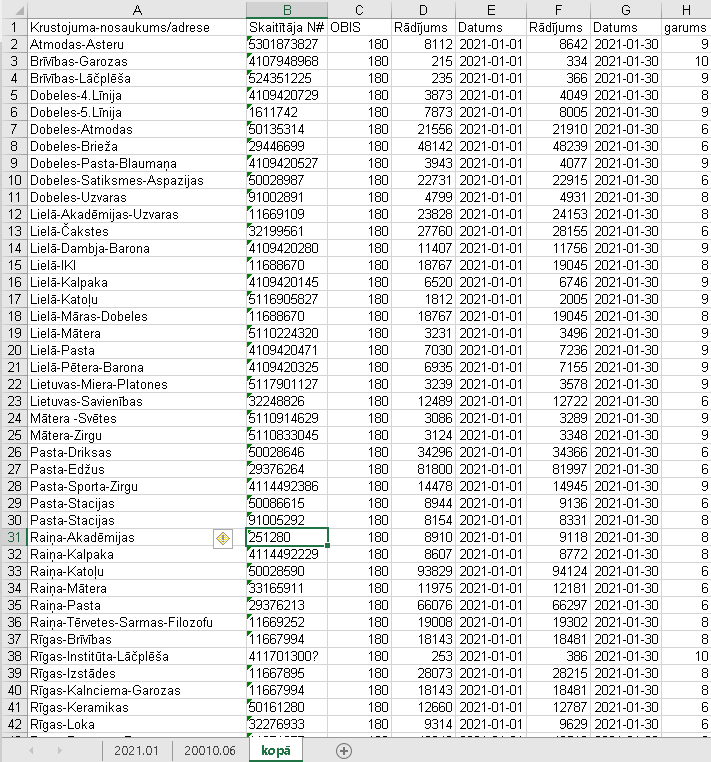Select the active cell showing 251280
711x762 pixels.
click(286, 538)
